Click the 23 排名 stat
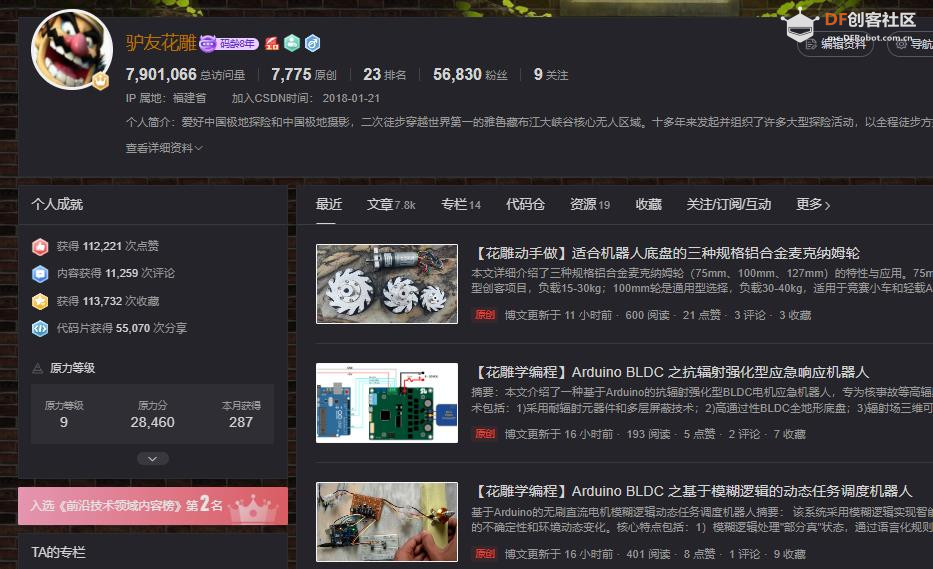Image resolution: width=933 pixels, height=569 pixels. 385,74
